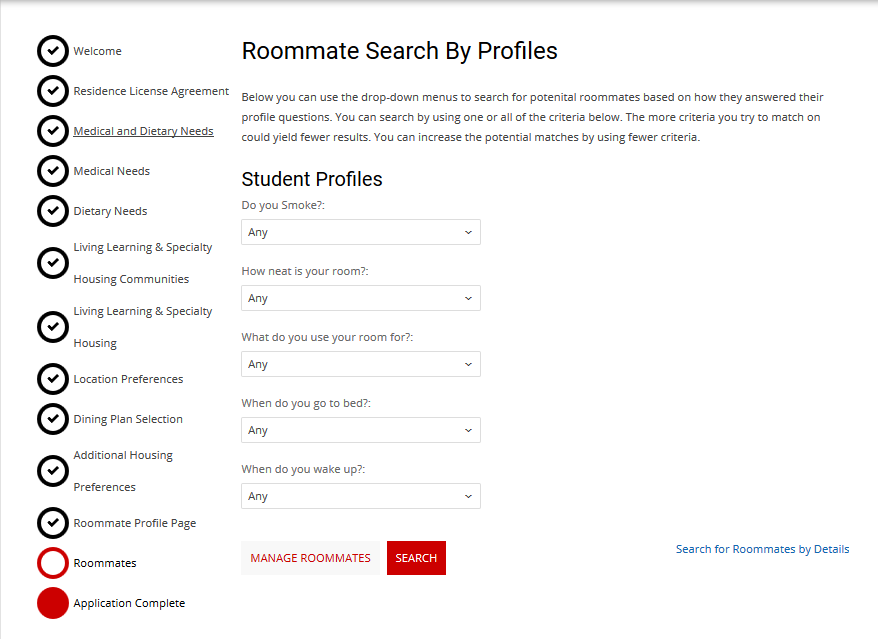878x639 pixels.
Task: Click the empty red Roommates step circle
Action: click(53, 563)
